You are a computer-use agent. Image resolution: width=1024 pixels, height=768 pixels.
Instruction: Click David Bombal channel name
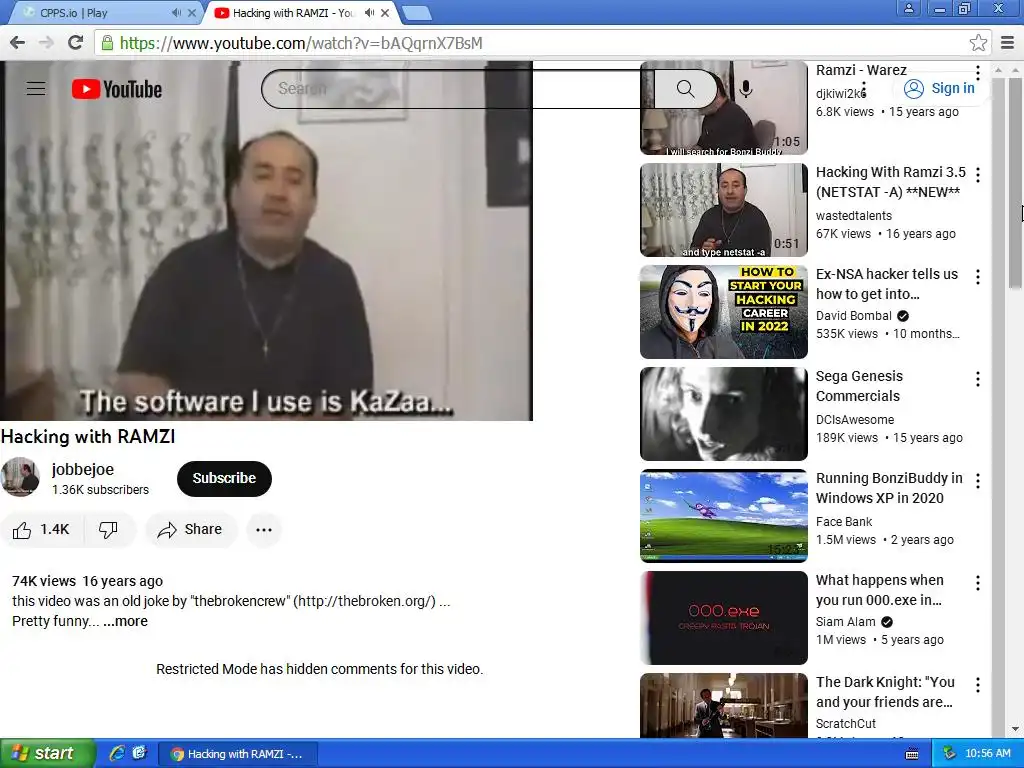(854, 316)
